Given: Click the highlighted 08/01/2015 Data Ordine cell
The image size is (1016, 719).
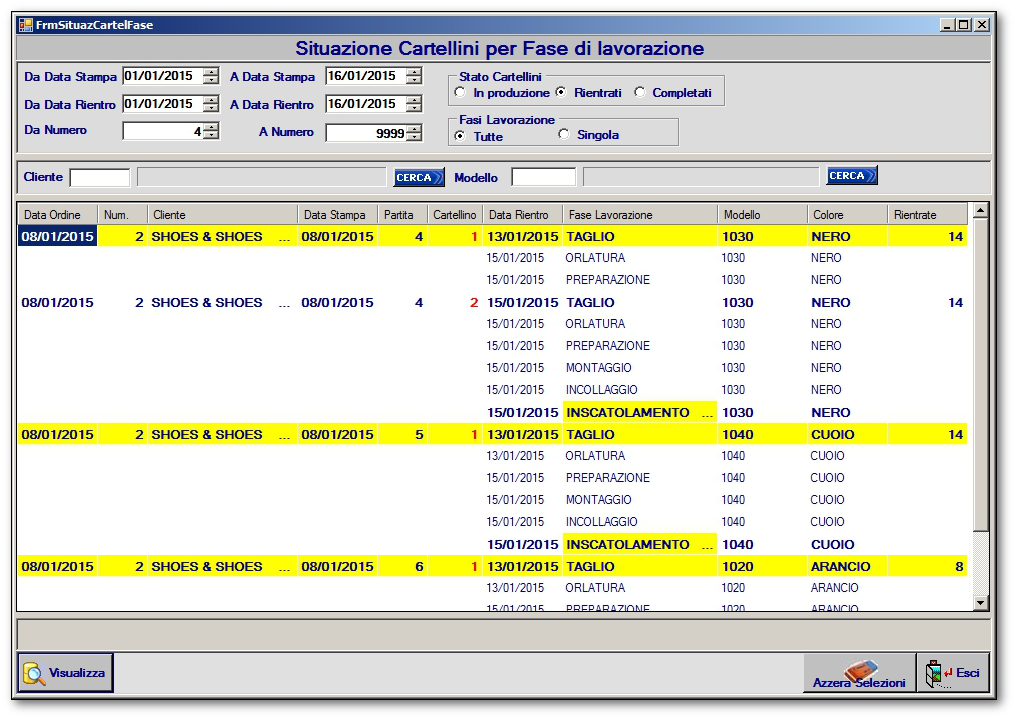Looking at the screenshot, I should (x=58, y=236).
